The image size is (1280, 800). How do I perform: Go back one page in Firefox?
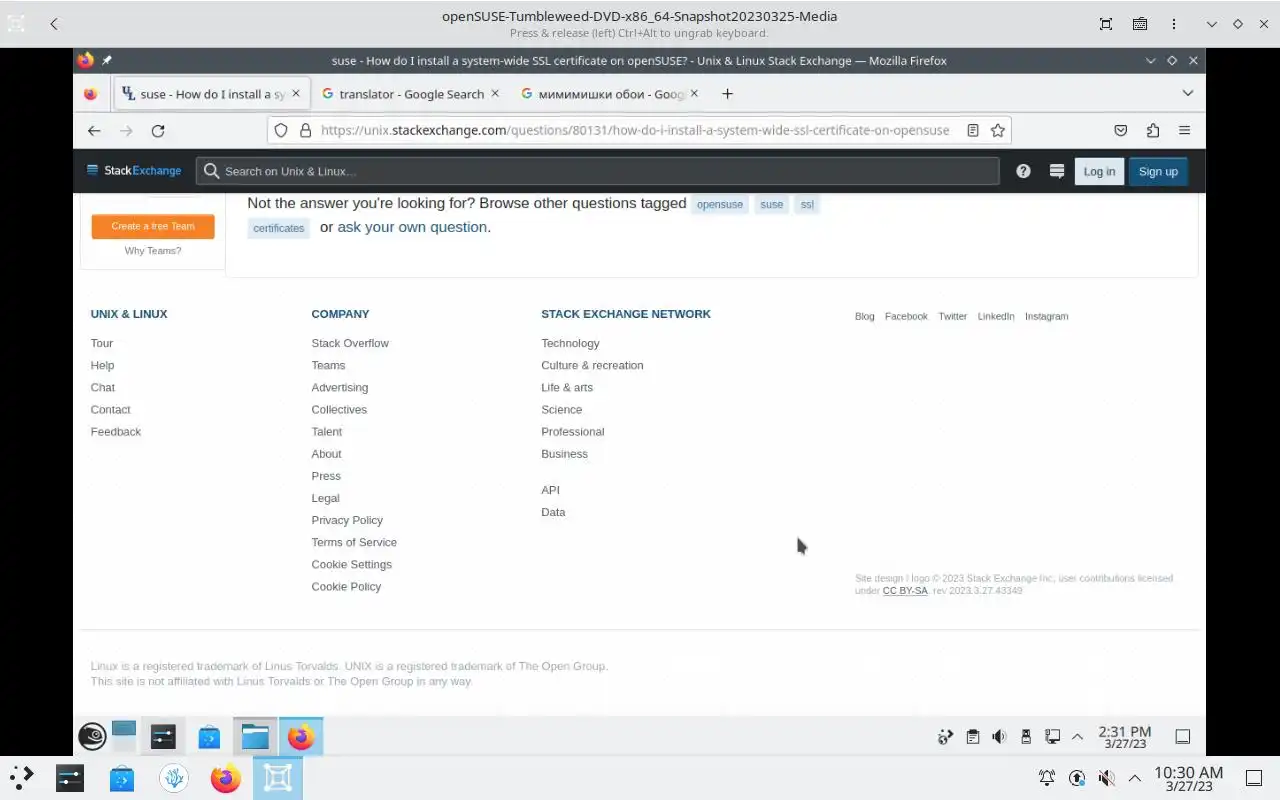[94, 130]
